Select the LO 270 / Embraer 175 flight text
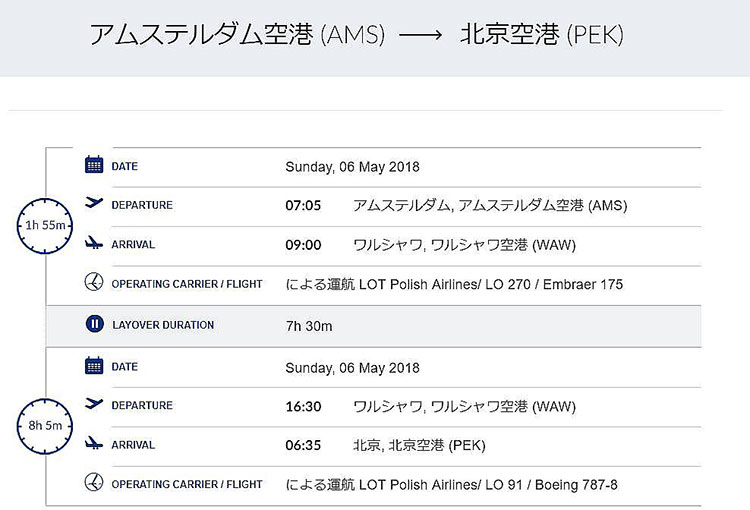 554,285
